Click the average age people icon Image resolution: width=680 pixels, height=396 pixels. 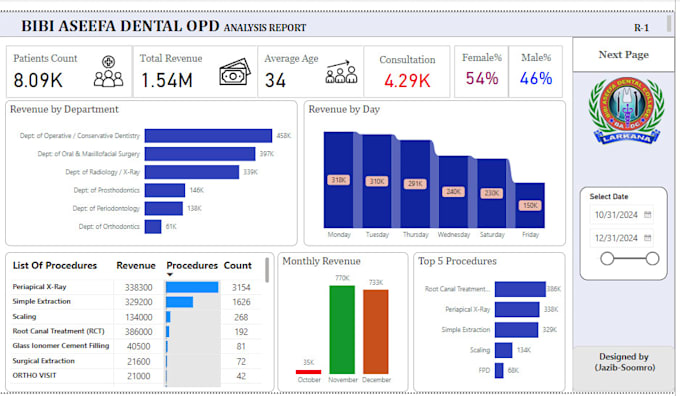[x=341, y=72]
